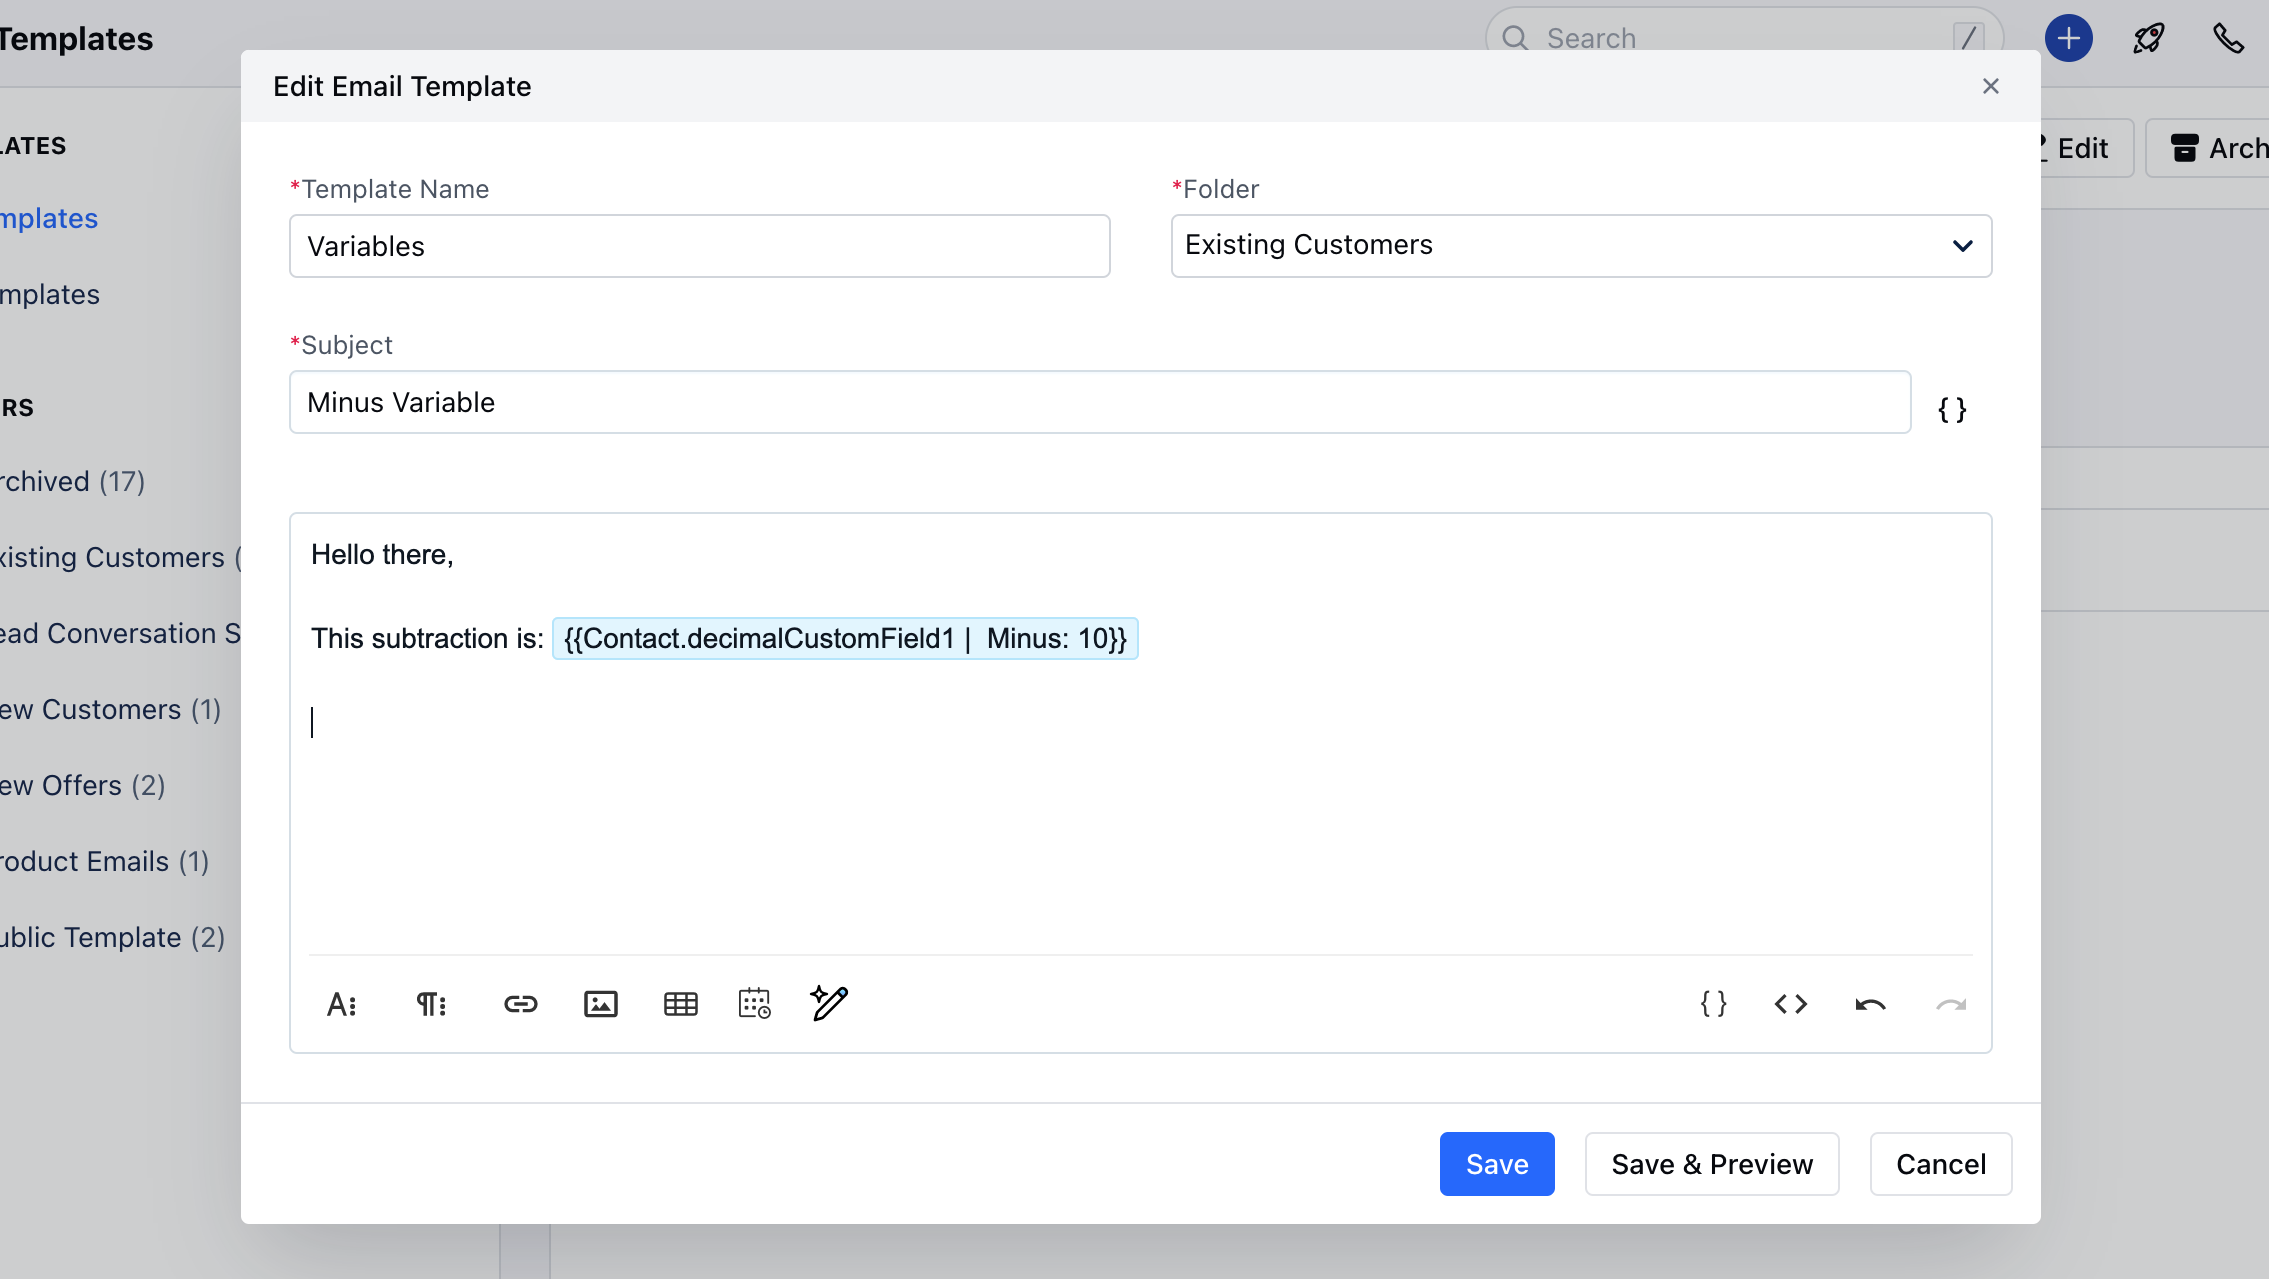Click the insert link icon
The image size is (2269, 1279).
520,1004
